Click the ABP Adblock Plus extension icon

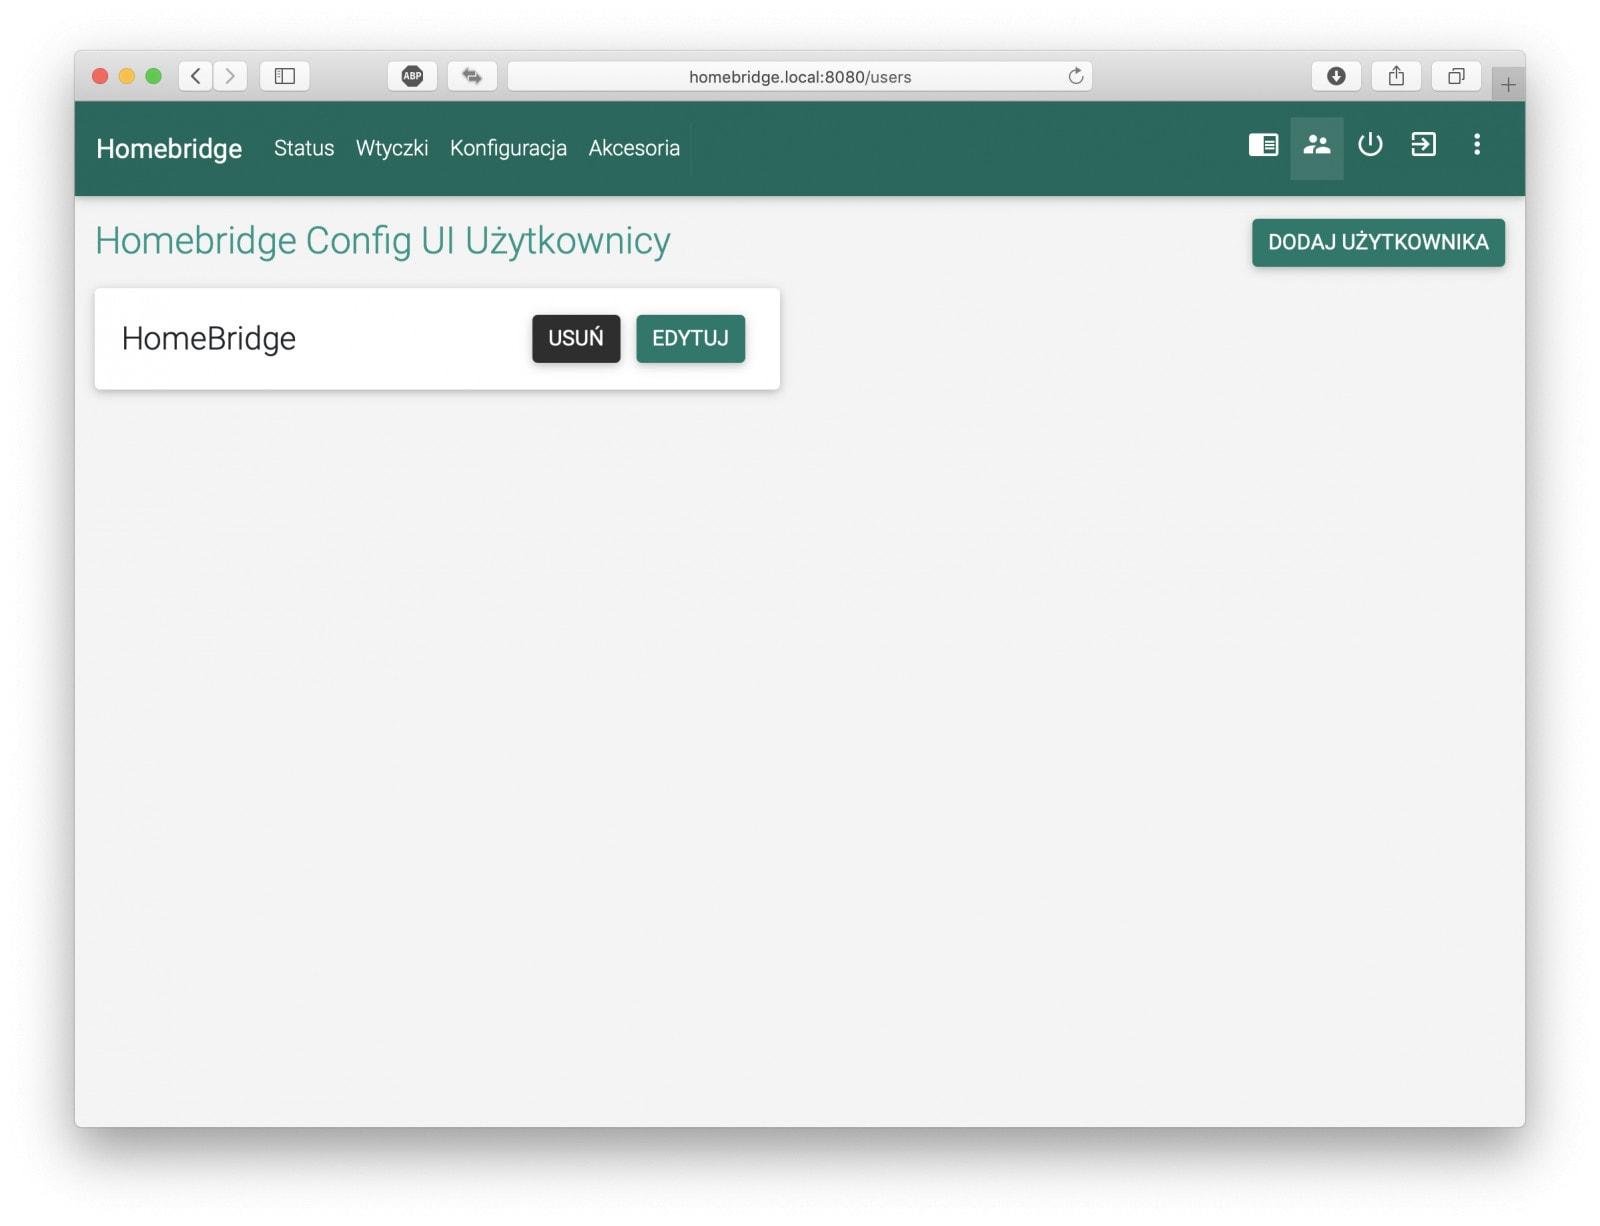[412, 76]
